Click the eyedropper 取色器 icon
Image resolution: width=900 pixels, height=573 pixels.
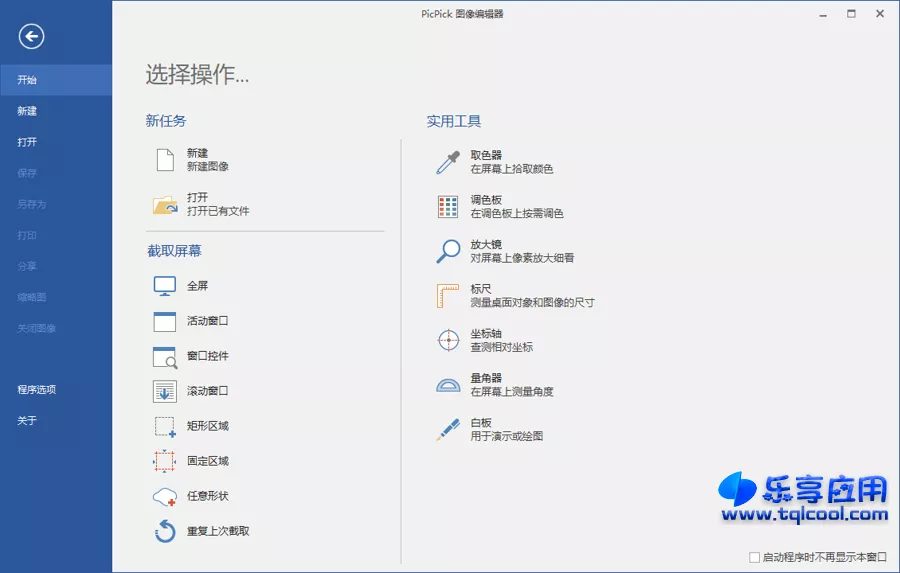click(448, 162)
